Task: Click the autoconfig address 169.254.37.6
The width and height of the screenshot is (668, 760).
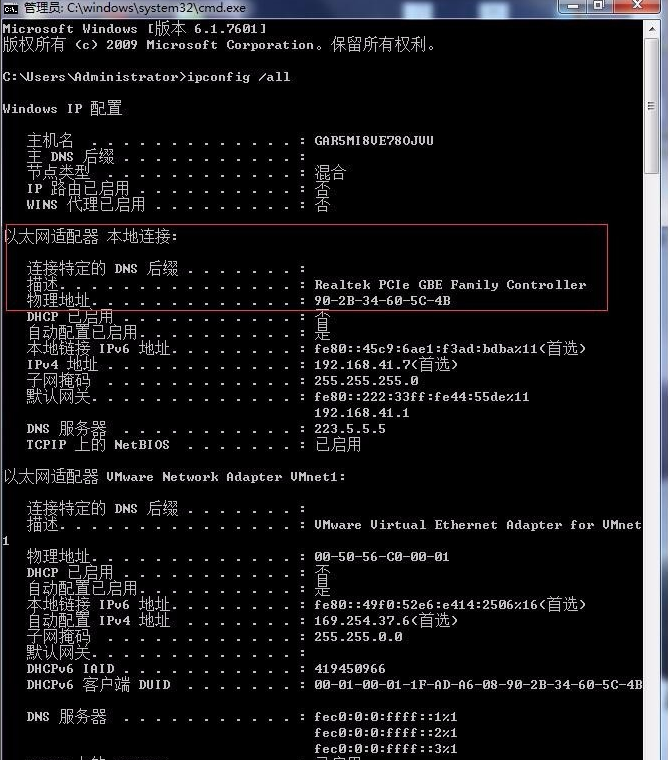Action: click(362, 620)
